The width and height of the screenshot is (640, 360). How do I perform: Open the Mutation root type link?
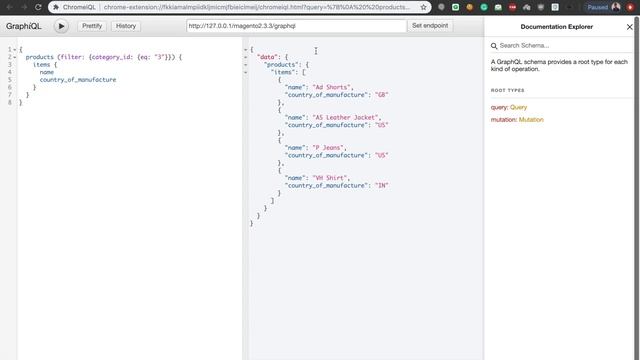pyautogui.click(x=531, y=120)
